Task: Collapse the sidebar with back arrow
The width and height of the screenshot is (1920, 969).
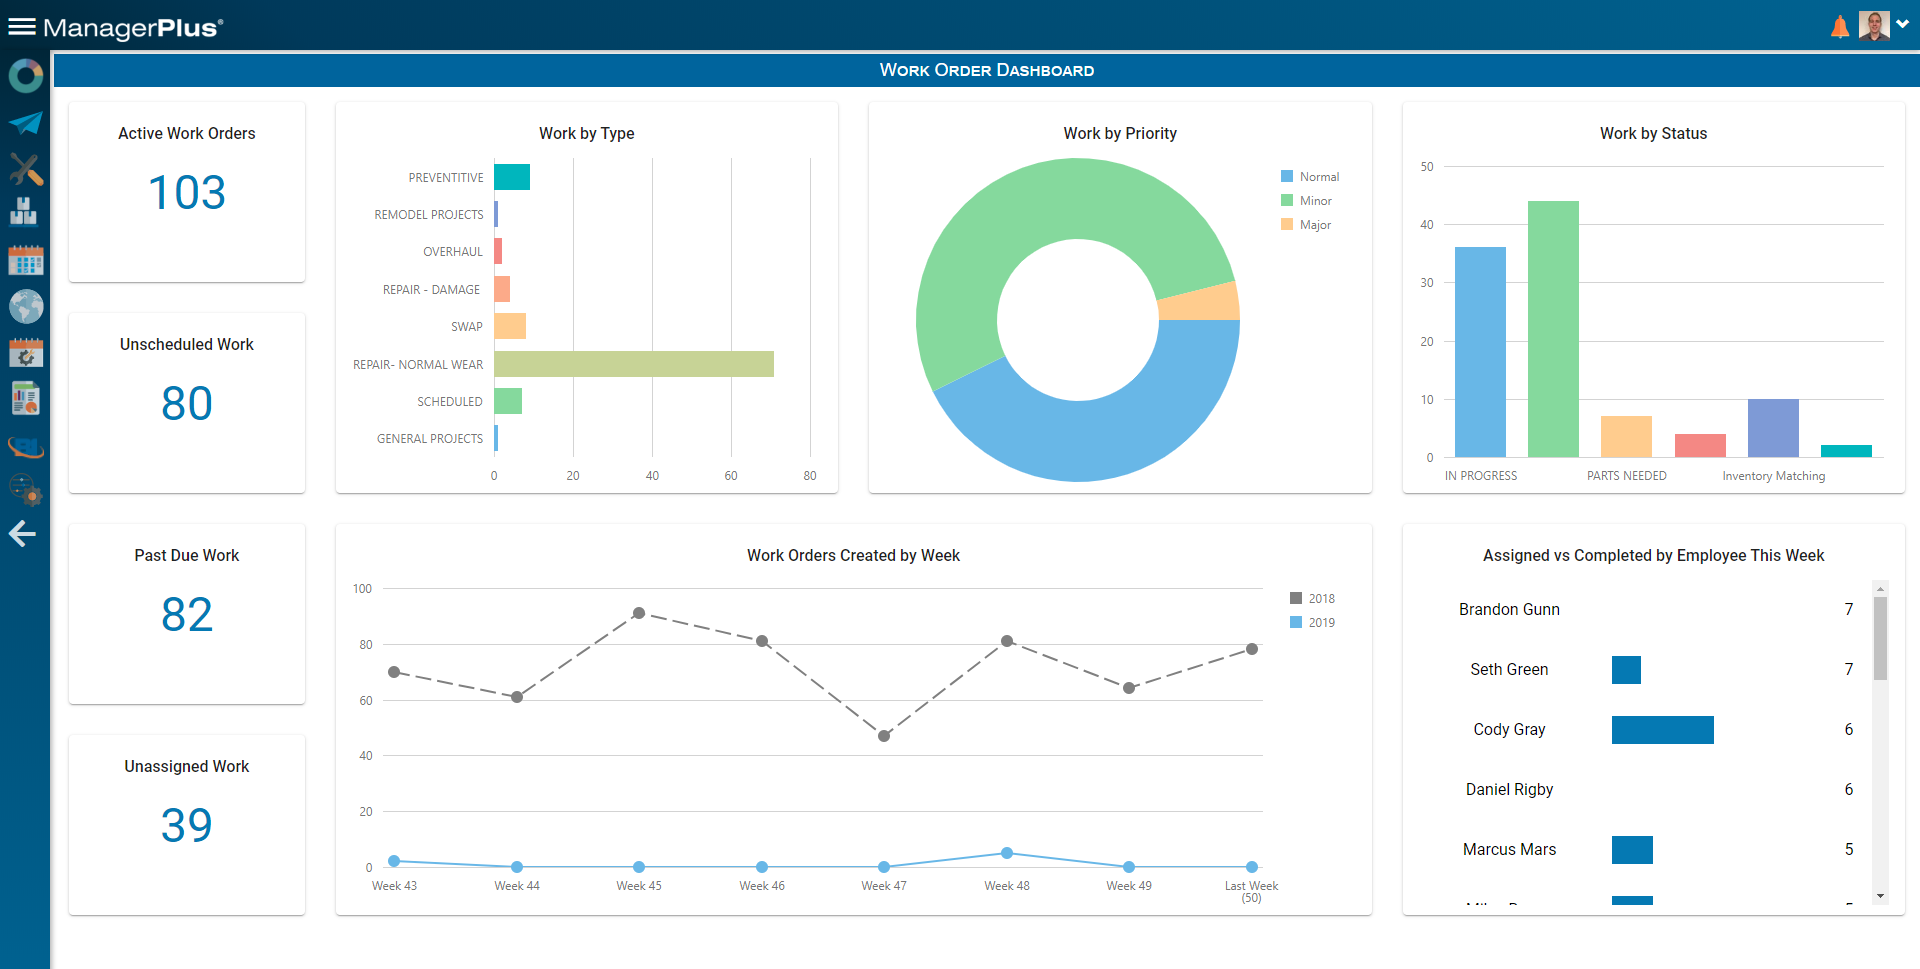Action: [22, 533]
